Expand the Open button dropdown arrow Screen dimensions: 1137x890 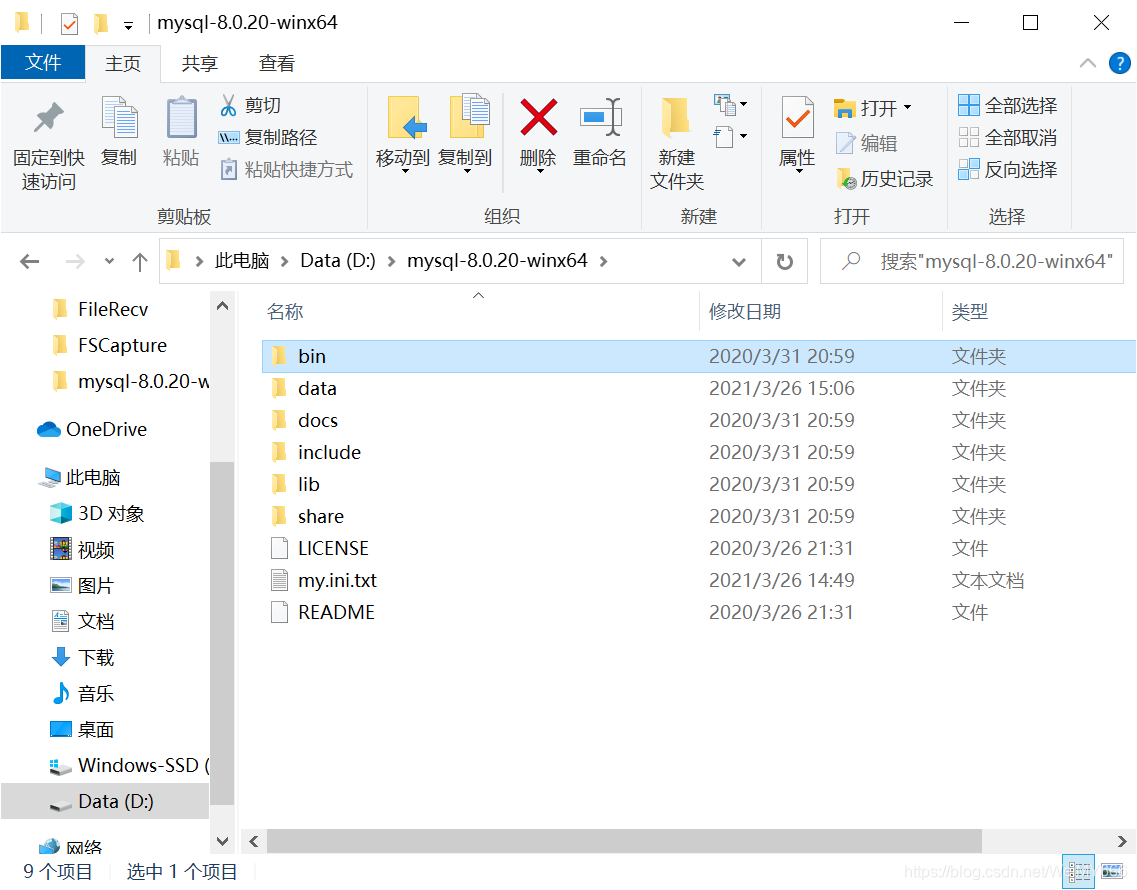tap(907, 107)
